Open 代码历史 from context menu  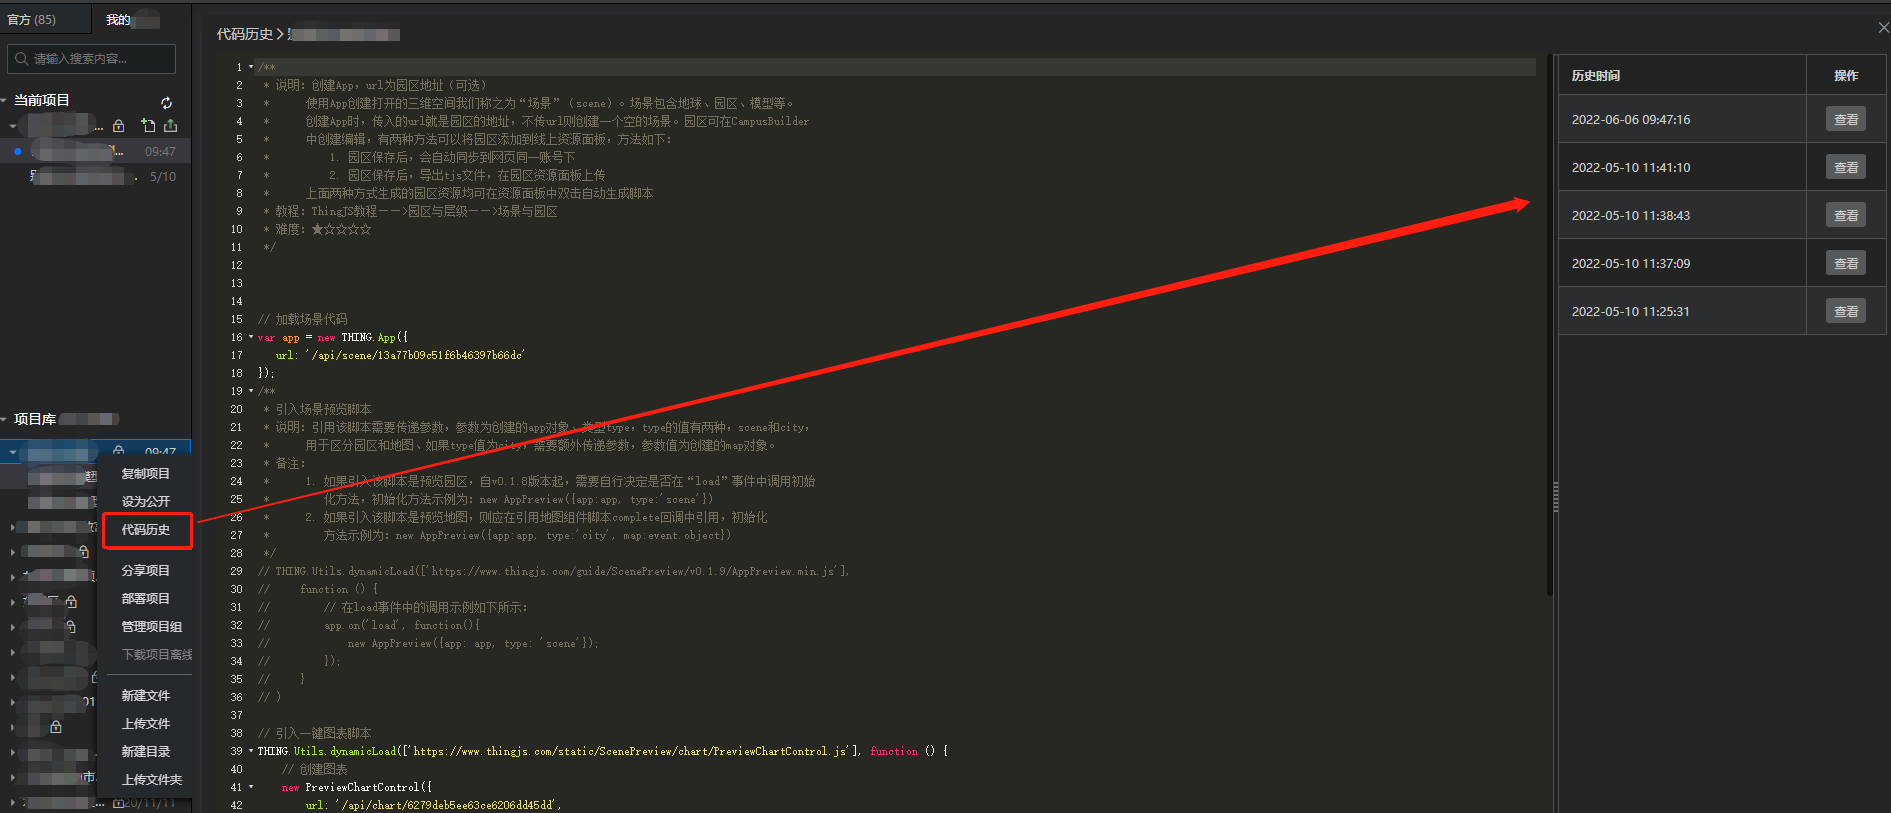146,529
